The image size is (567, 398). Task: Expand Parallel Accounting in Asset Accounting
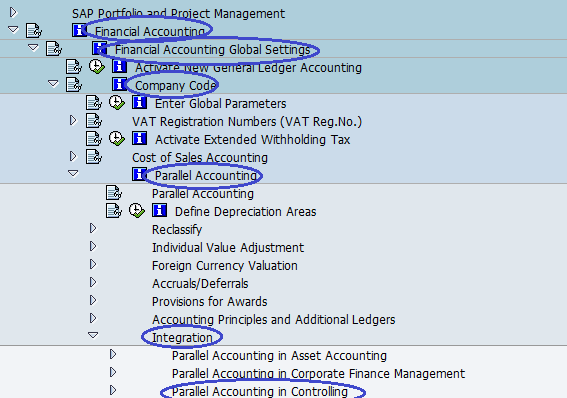113,354
